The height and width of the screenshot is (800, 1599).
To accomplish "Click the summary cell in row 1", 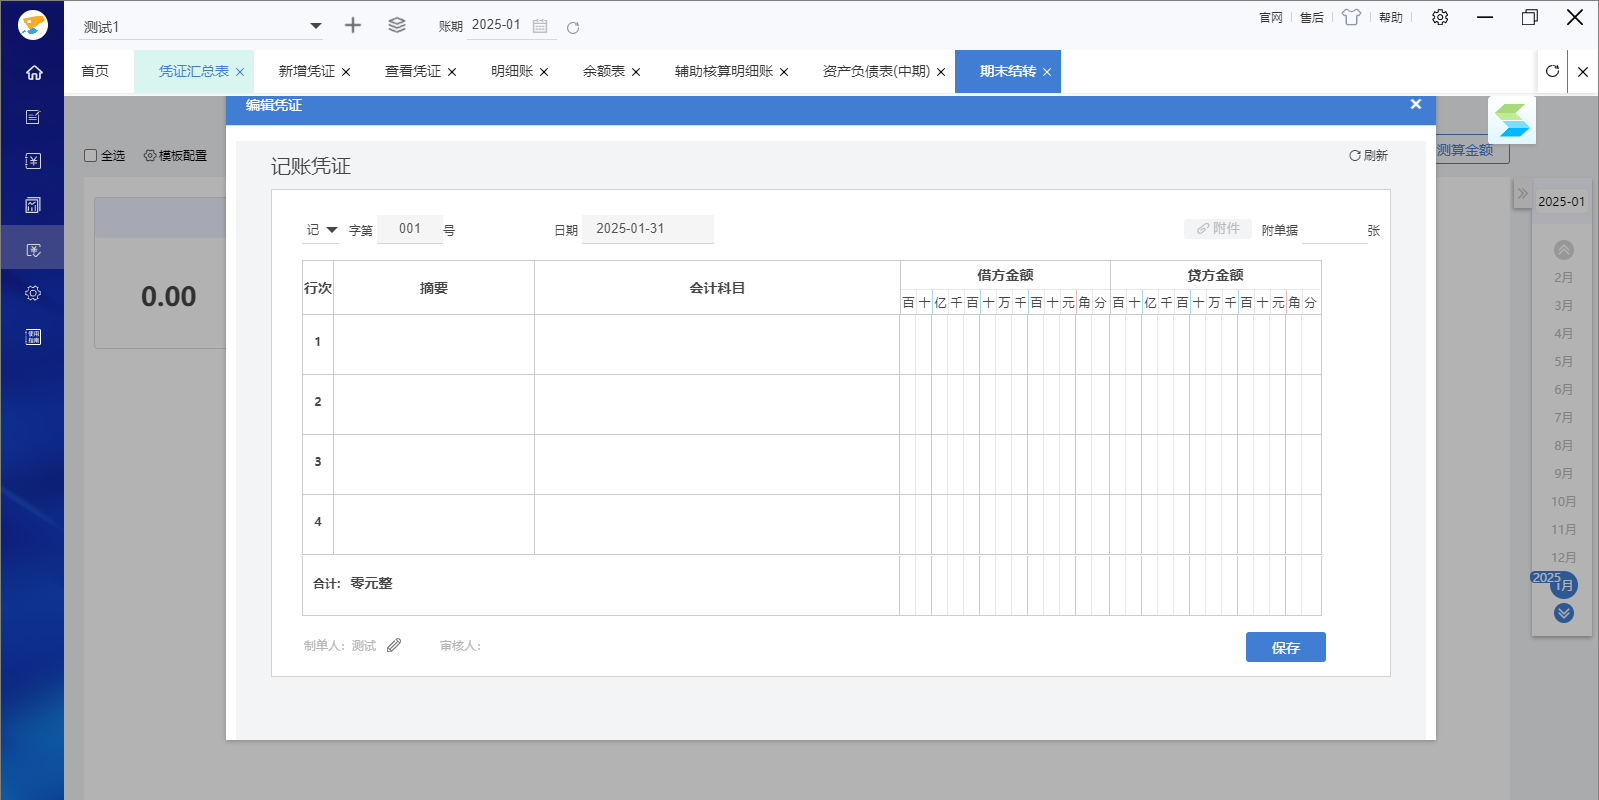I will (434, 344).
